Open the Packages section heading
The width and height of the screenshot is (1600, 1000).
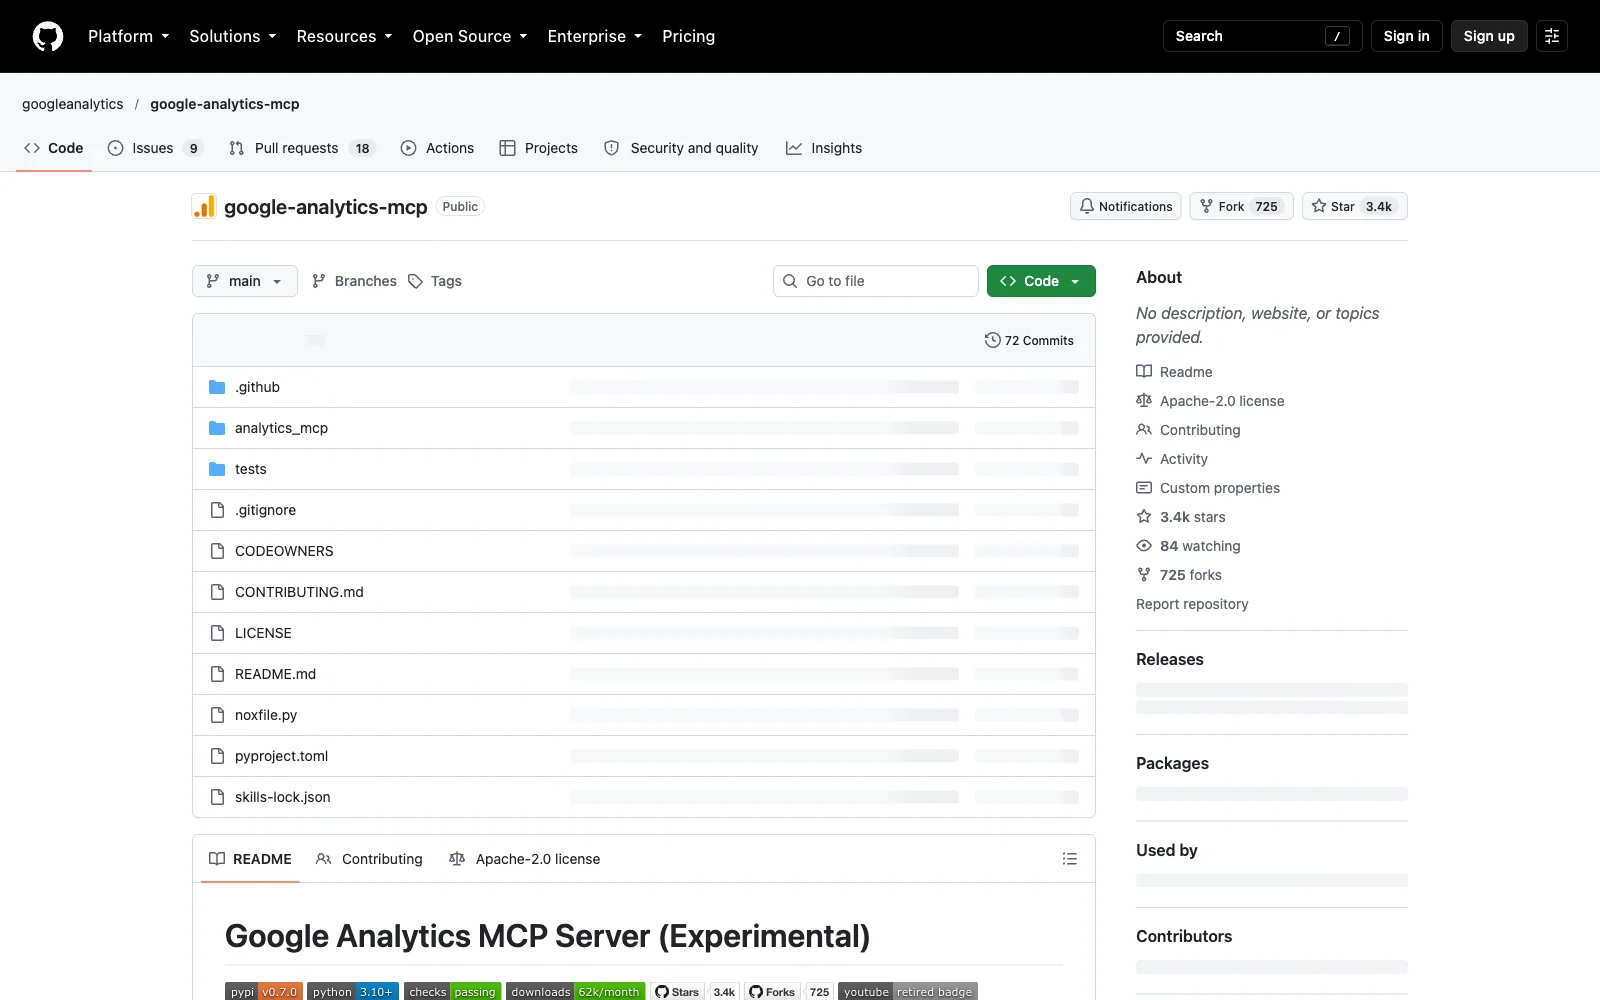pos(1172,763)
